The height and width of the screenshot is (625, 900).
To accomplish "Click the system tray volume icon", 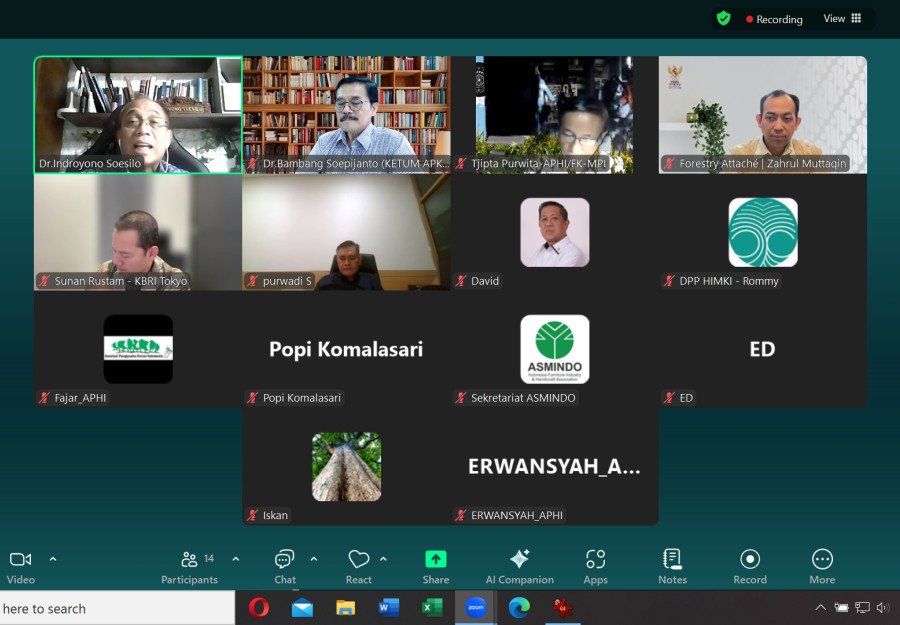I will (x=882, y=608).
